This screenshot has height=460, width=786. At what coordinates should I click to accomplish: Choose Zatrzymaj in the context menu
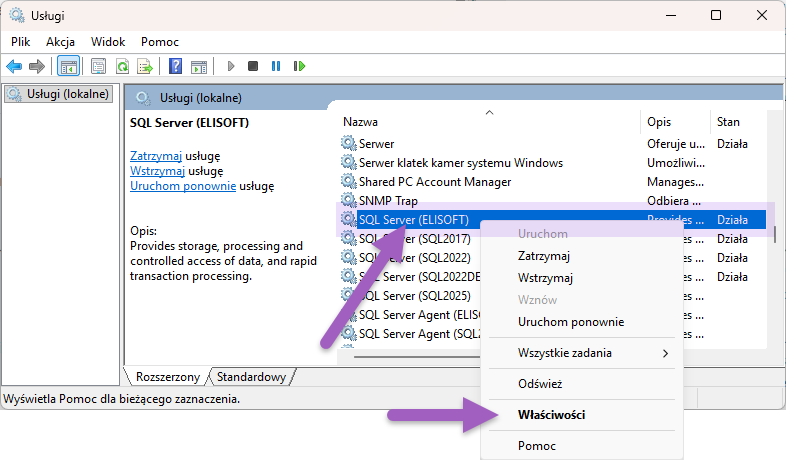(581, 256)
